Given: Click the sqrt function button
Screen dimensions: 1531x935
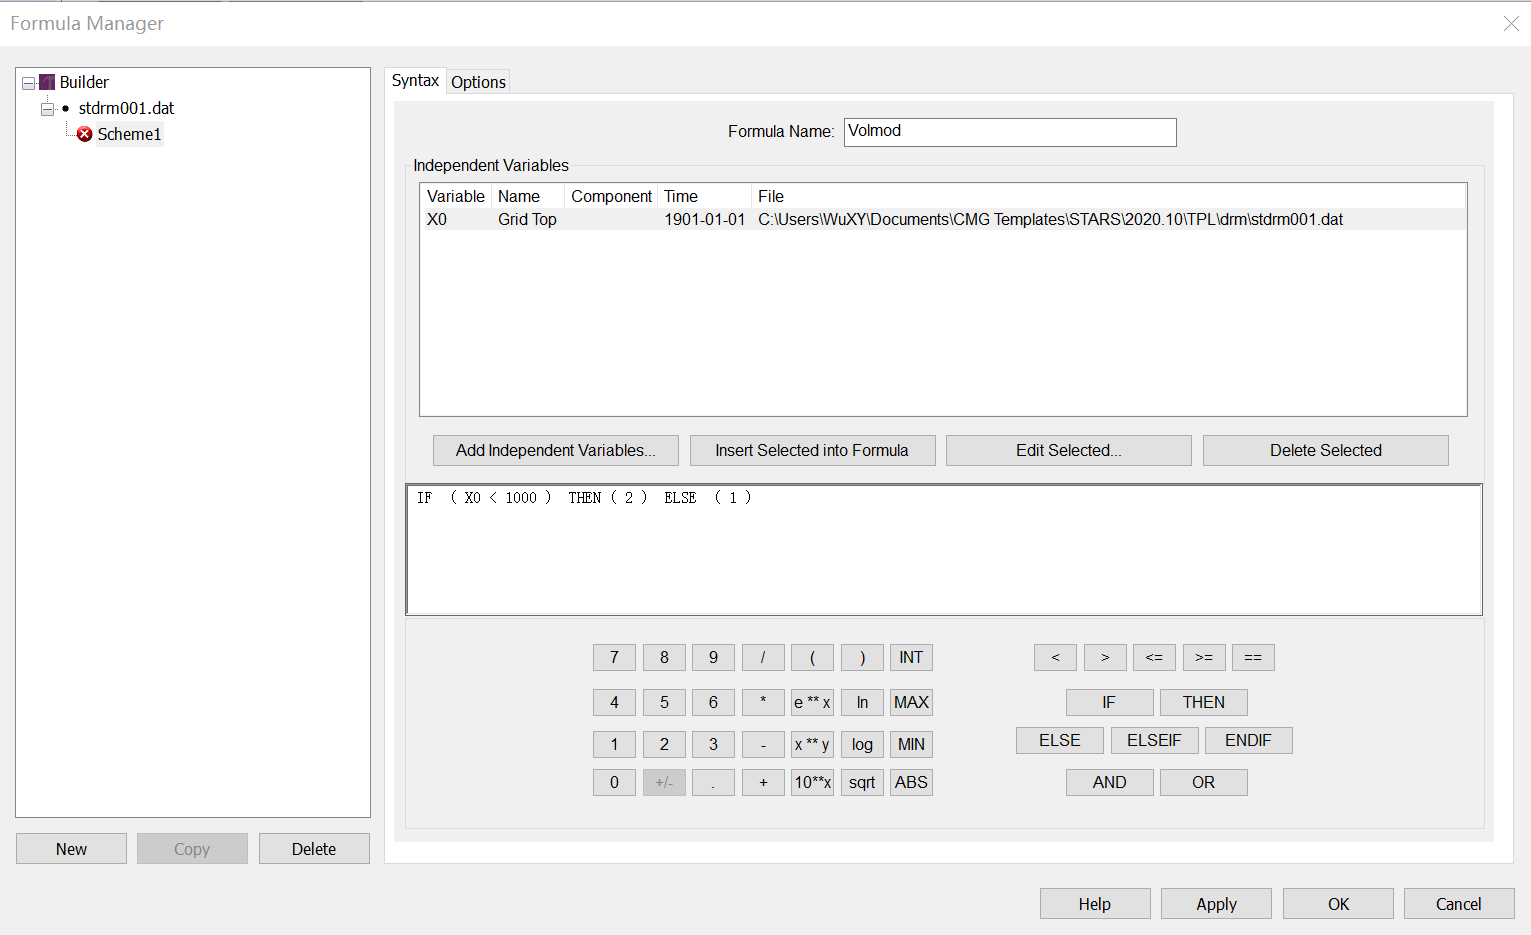Looking at the screenshot, I should [x=862, y=782].
